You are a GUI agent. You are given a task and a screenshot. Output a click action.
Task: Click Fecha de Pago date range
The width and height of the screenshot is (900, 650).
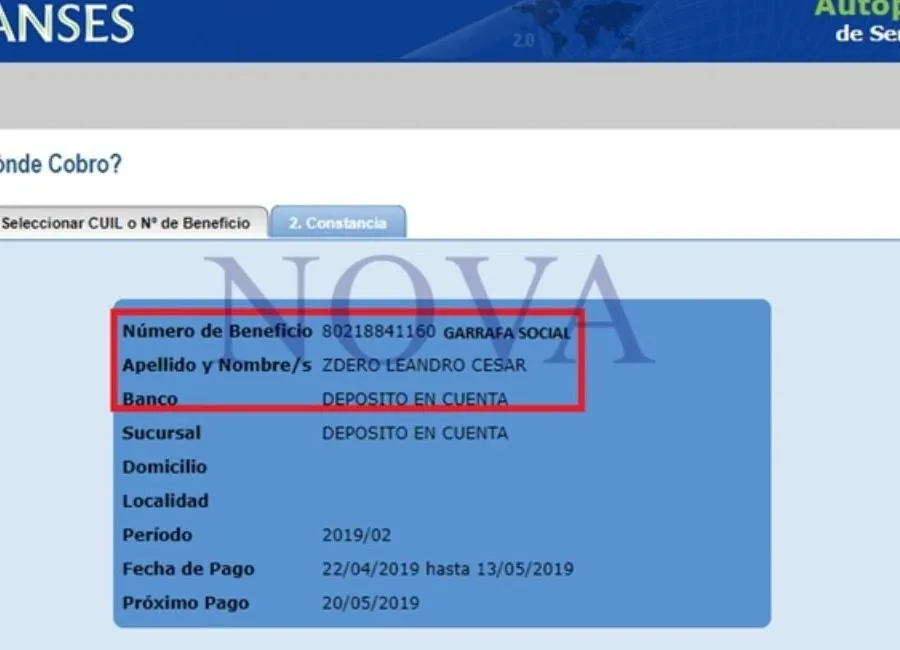click(x=448, y=569)
